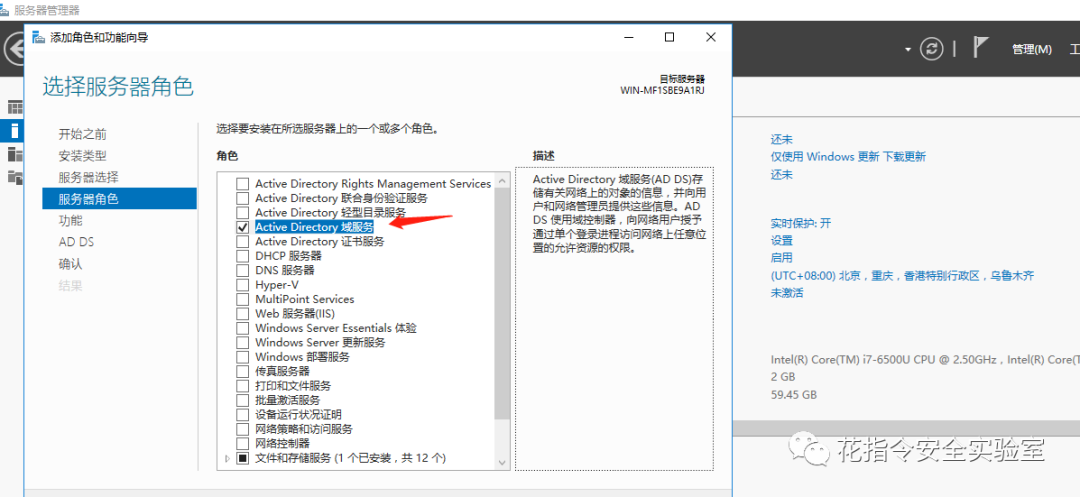The height and width of the screenshot is (497, 1080).
Task: Select 服务器角色 wizard step
Action: (x=119, y=199)
